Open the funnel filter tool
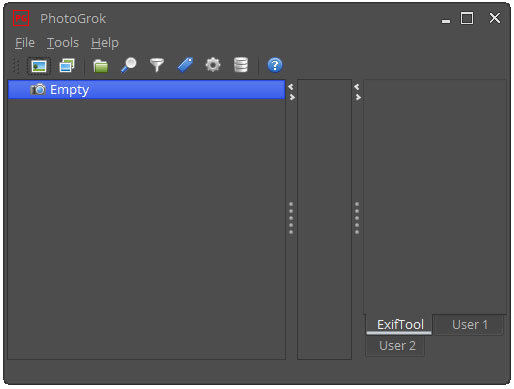514x389 pixels. click(x=157, y=65)
